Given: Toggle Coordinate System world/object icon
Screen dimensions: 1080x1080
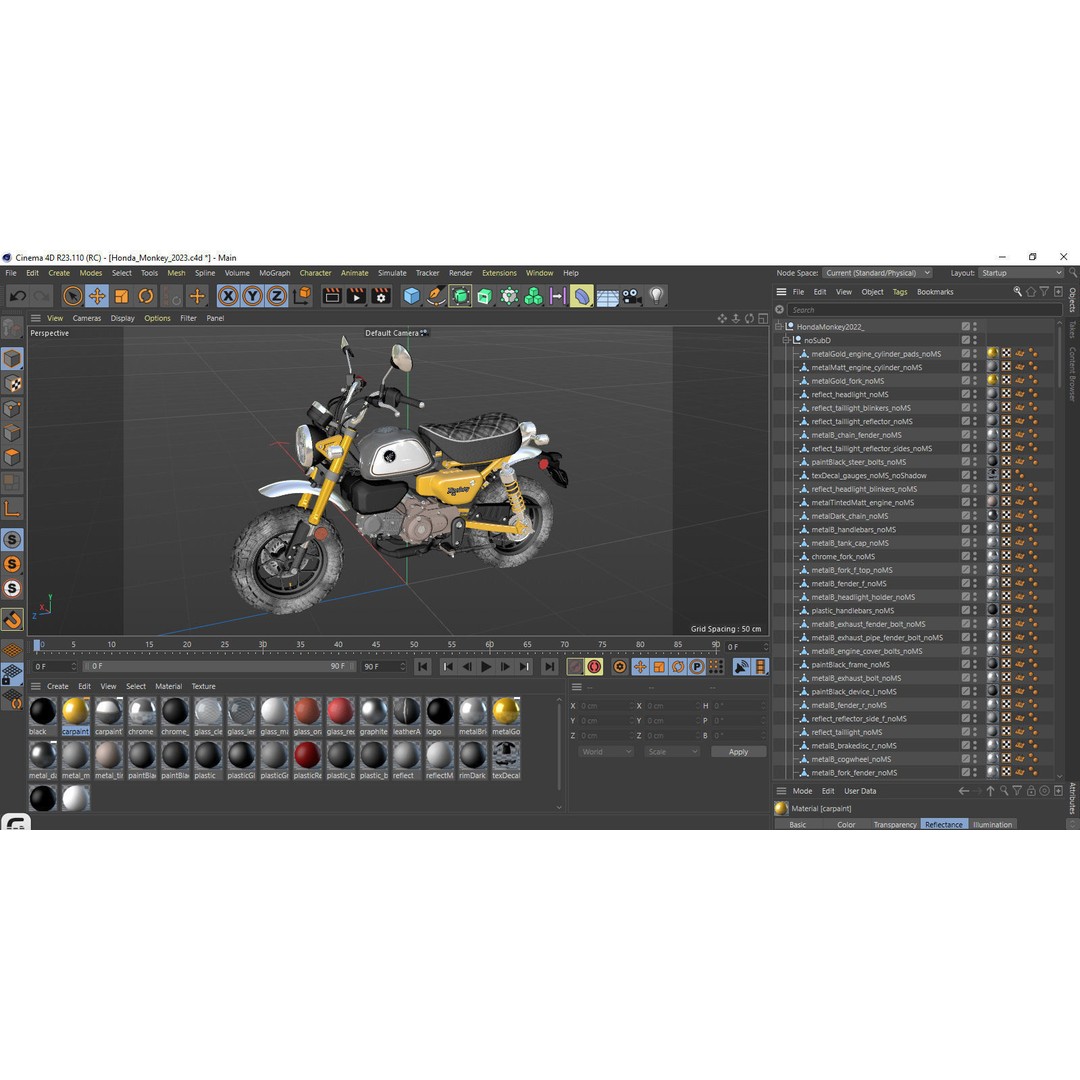Looking at the screenshot, I should [302, 296].
